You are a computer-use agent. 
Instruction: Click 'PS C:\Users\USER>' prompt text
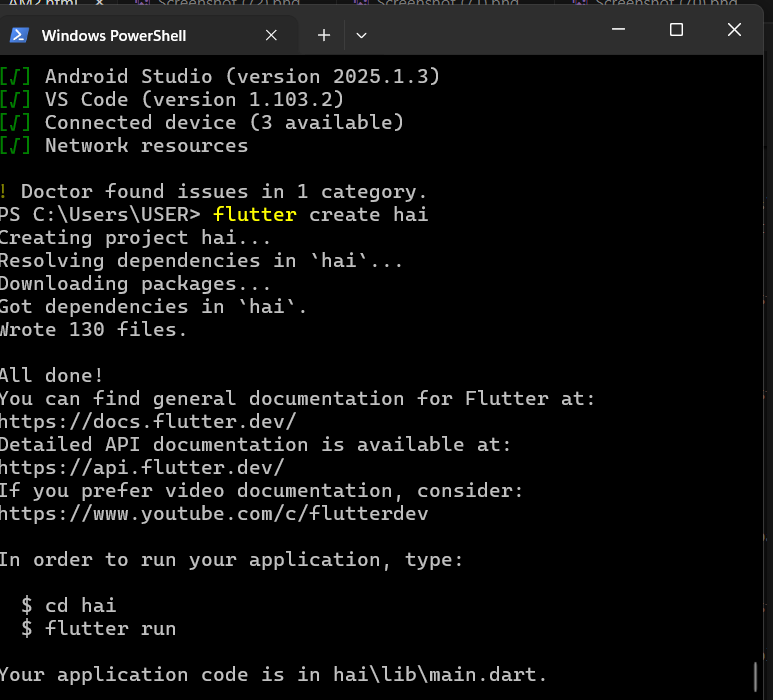(x=100, y=214)
